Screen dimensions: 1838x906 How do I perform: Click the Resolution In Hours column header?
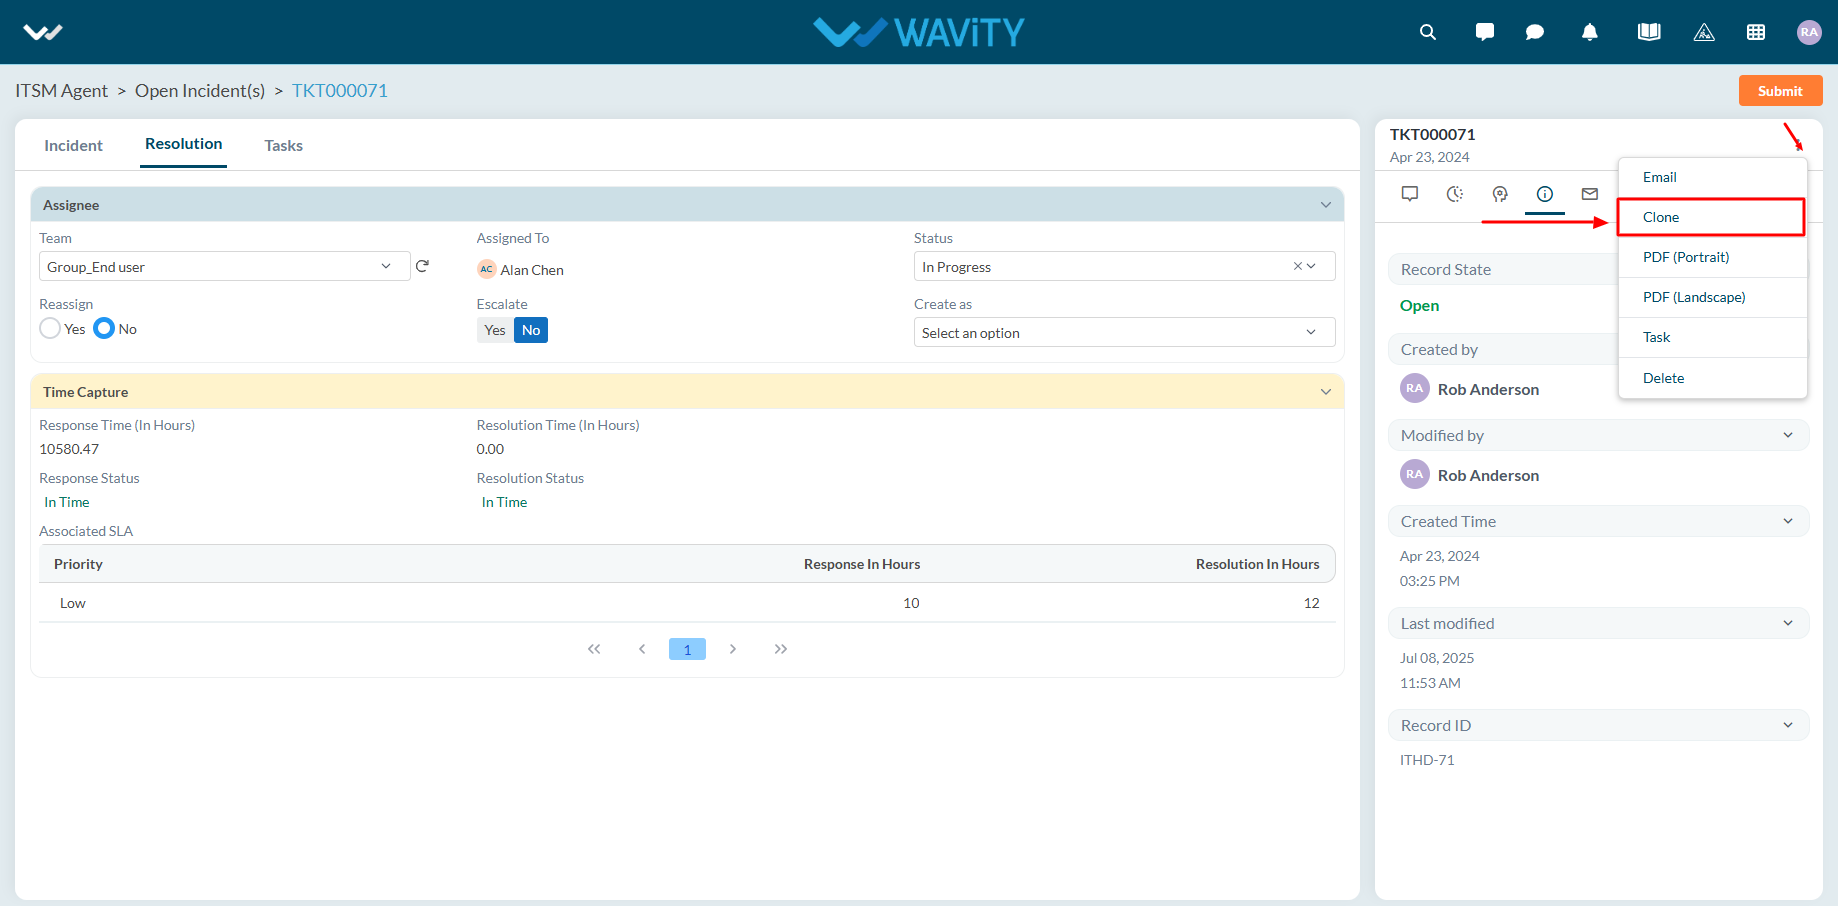coord(1257,564)
